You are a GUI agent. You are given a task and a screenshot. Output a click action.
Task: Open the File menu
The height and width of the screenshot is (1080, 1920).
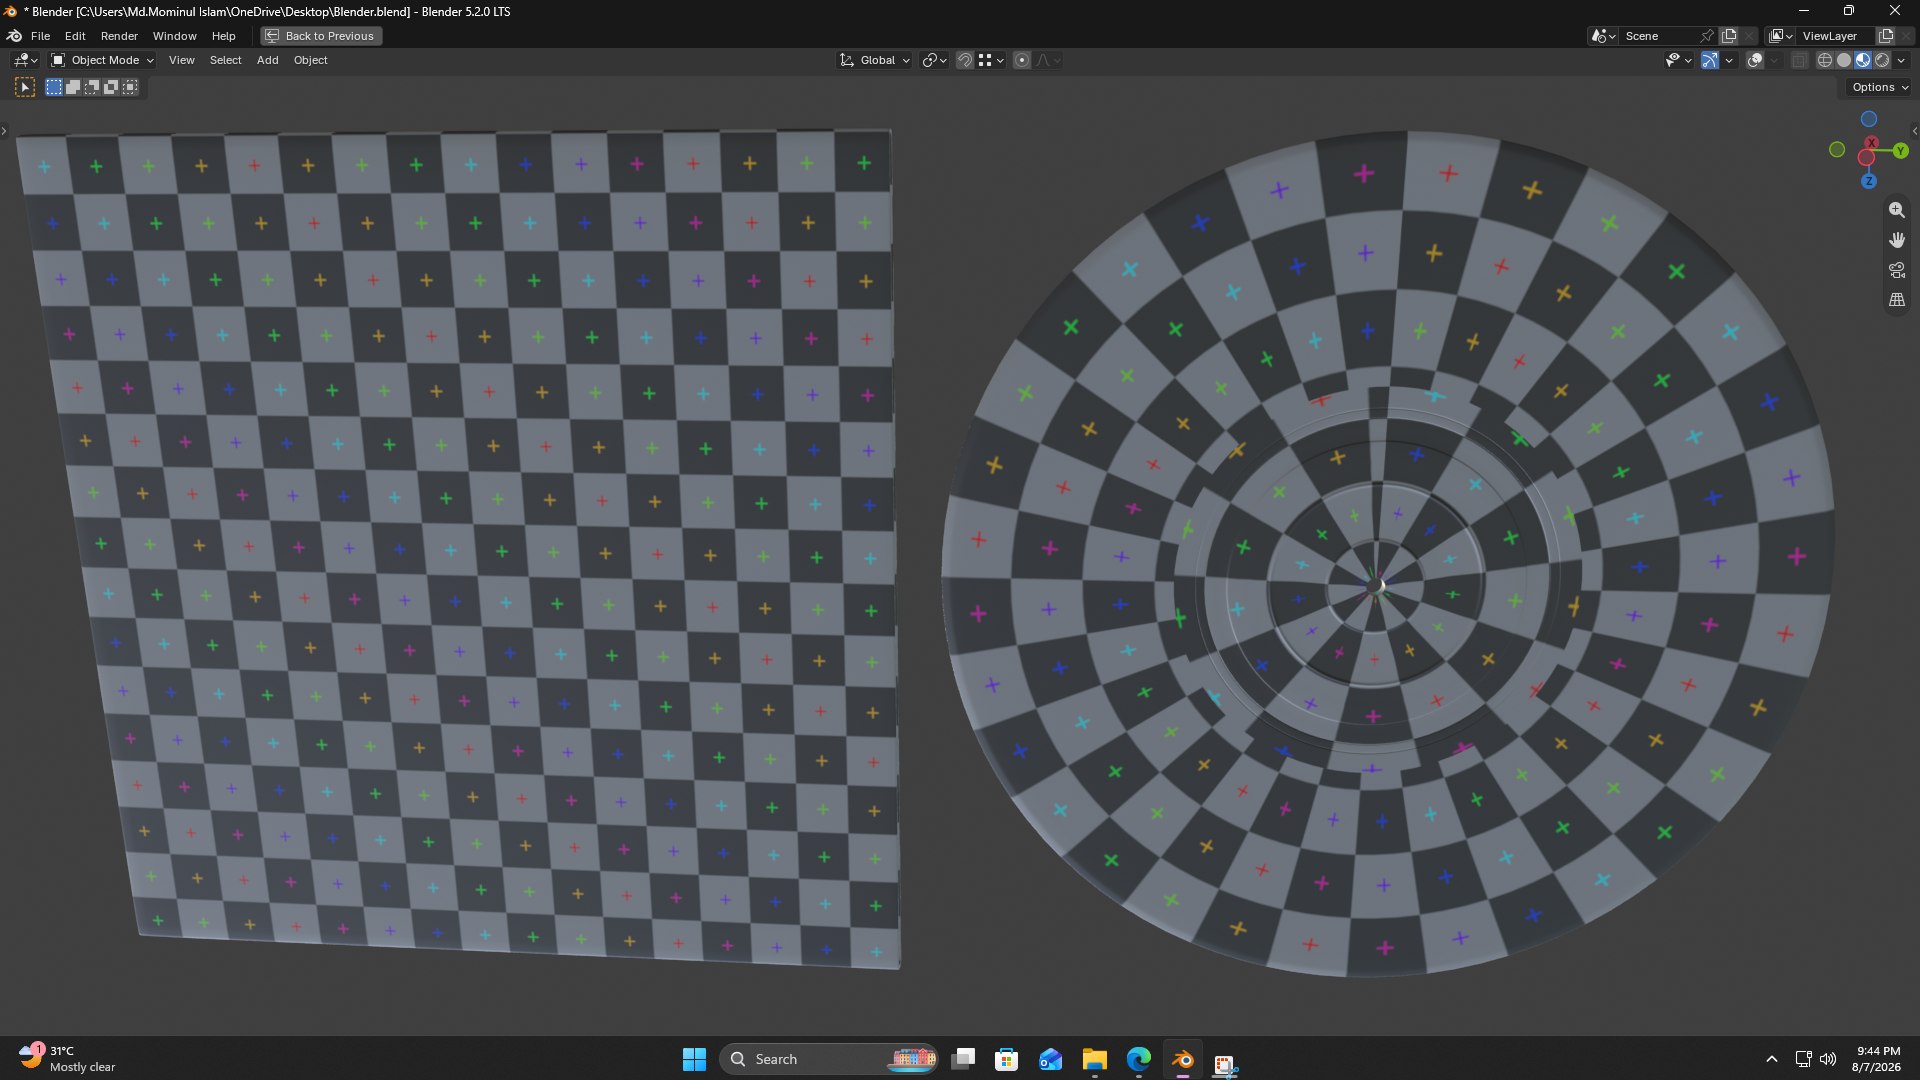(x=40, y=36)
